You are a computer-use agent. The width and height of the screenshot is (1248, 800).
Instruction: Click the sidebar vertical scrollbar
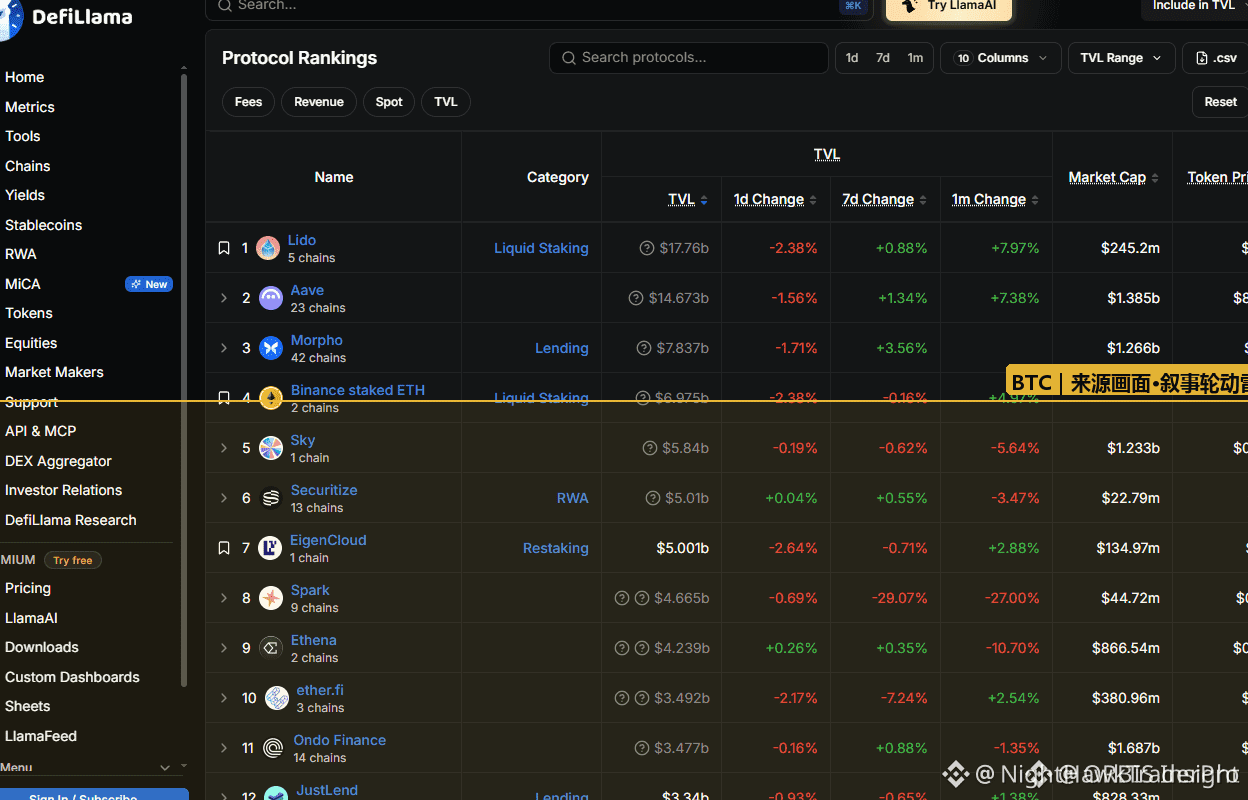184,380
